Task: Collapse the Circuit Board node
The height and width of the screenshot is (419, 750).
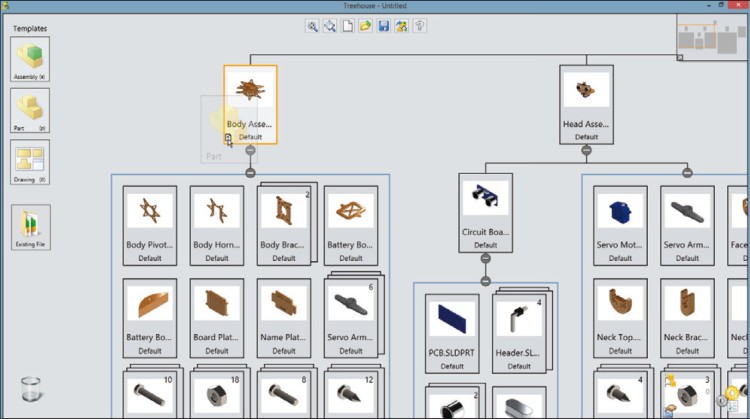Action: 486,257
